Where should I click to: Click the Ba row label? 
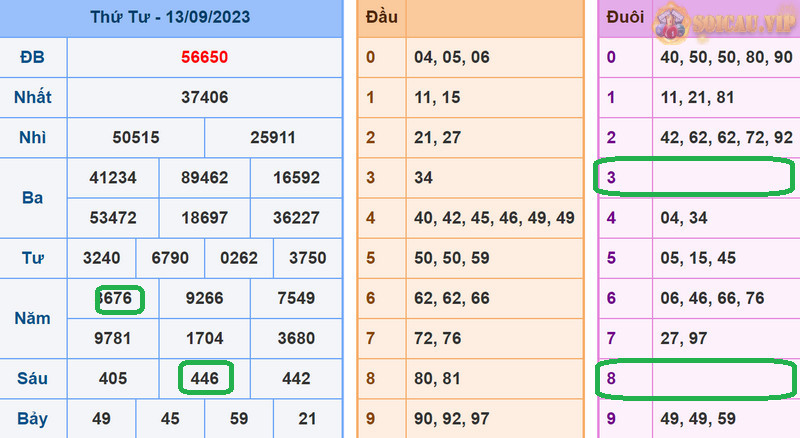pos(32,197)
